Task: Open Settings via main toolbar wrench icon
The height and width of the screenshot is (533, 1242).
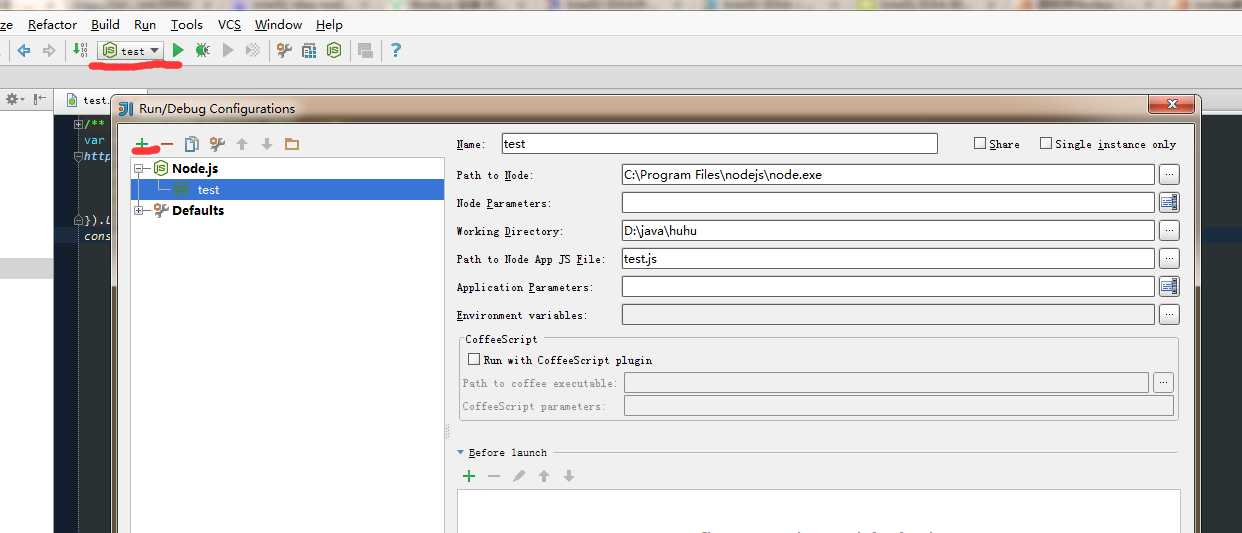Action: click(284, 50)
